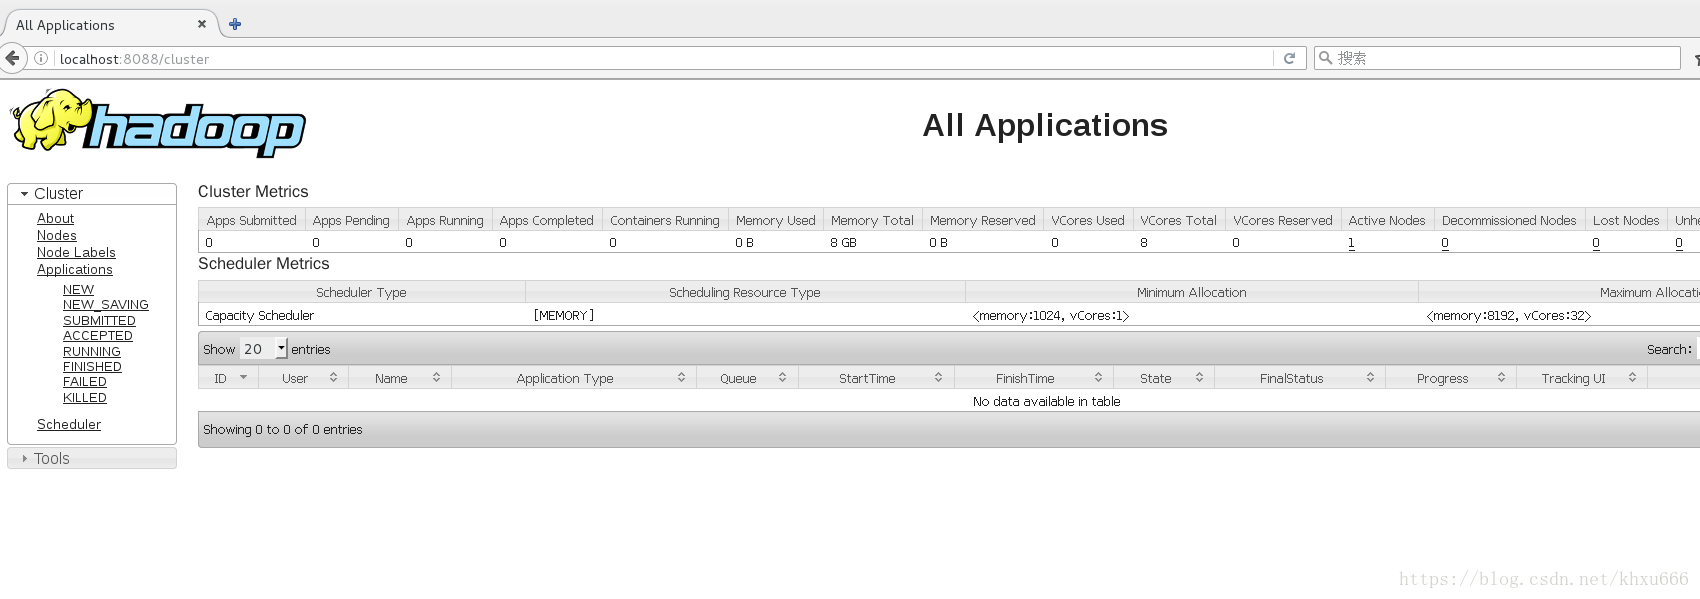Sort the table by FinalStatus column
The height and width of the screenshot is (599, 1700).
coord(1300,378)
